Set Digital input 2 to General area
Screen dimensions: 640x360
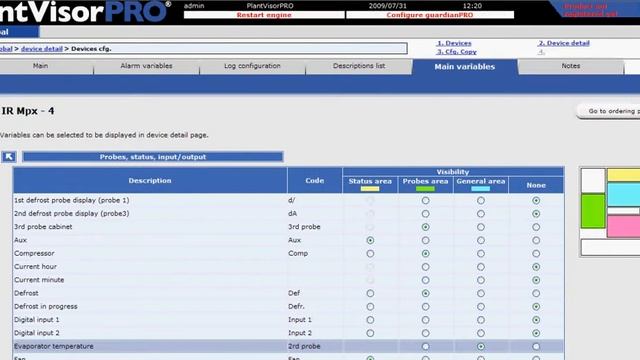pyautogui.click(x=481, y=333)
